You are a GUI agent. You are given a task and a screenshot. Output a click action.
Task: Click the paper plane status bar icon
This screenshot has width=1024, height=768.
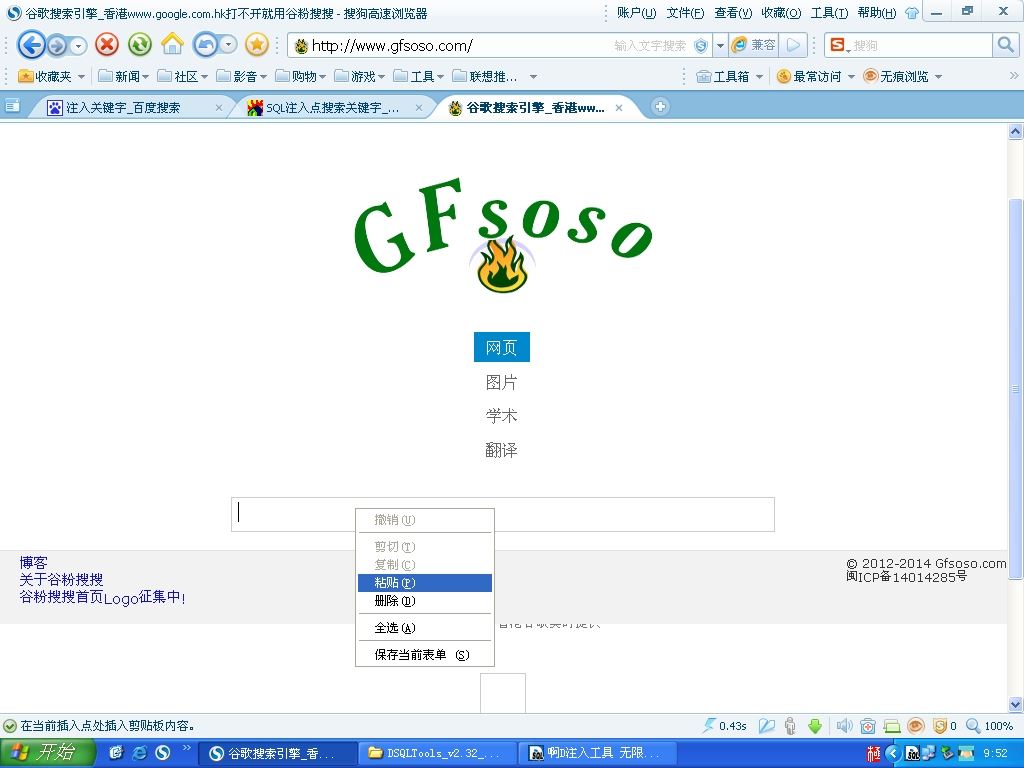click(767, 726)
